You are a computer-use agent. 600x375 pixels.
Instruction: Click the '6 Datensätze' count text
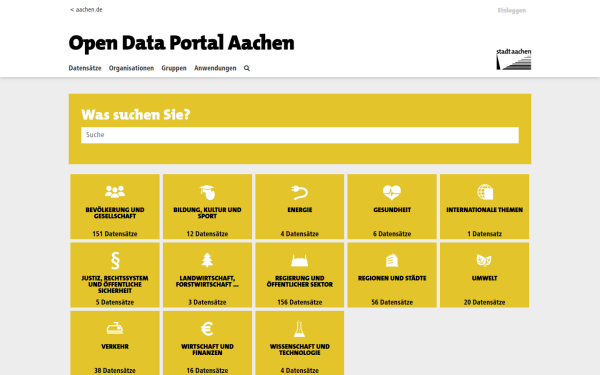(x=392, y=234)
